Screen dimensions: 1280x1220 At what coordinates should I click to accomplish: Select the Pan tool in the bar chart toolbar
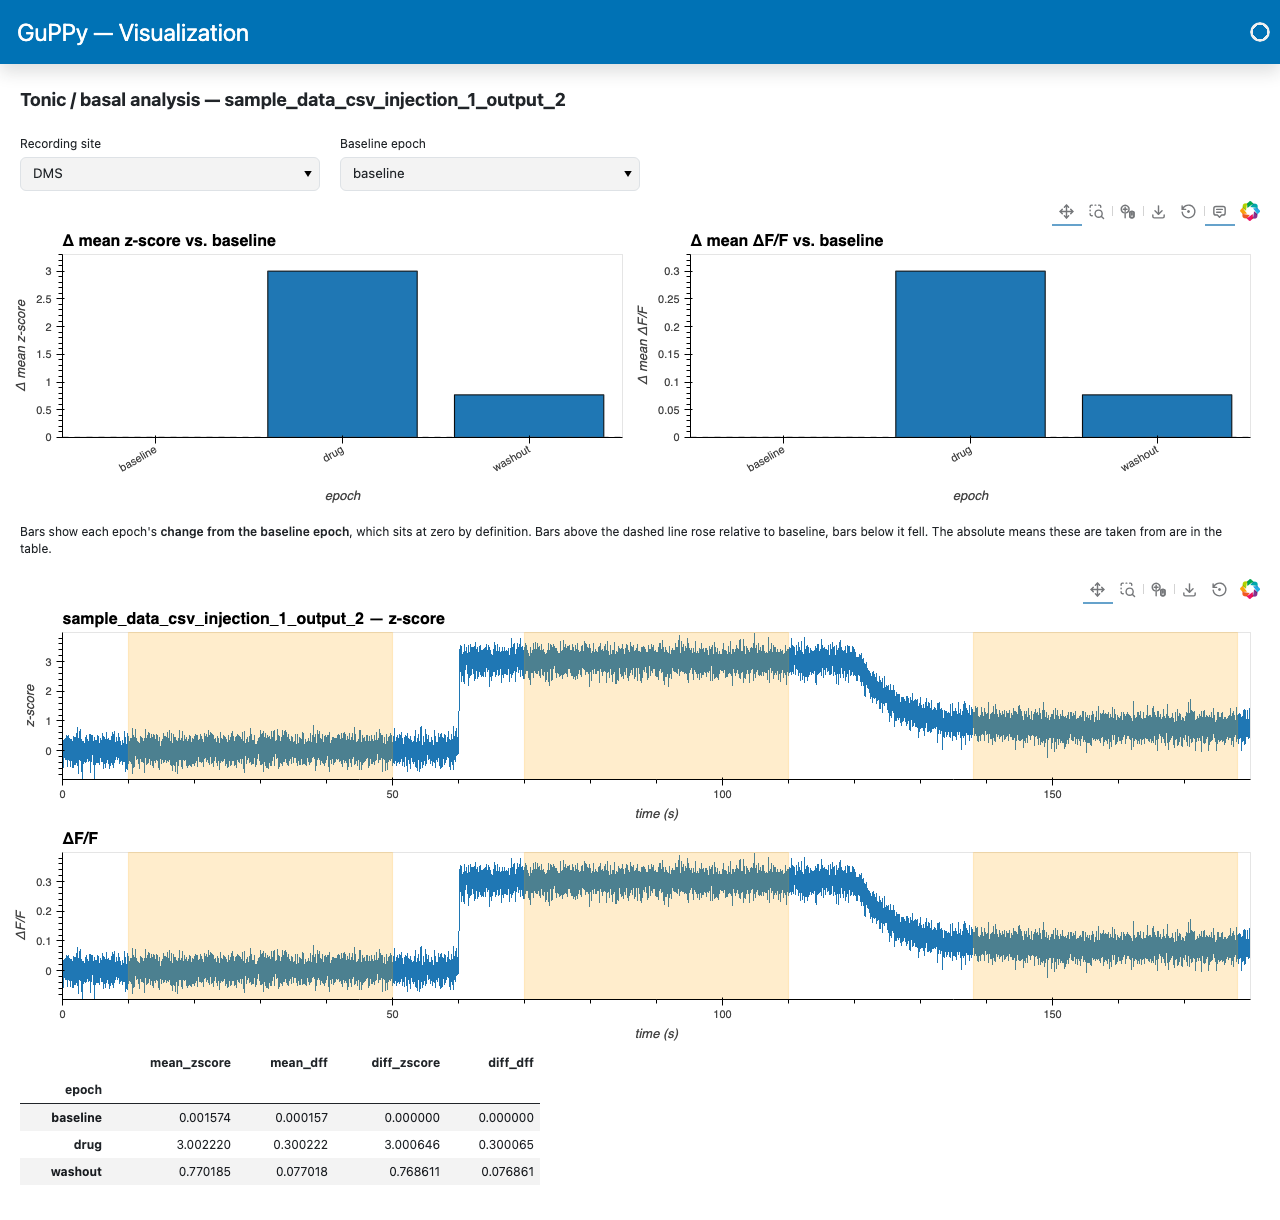click(1067, 211)
